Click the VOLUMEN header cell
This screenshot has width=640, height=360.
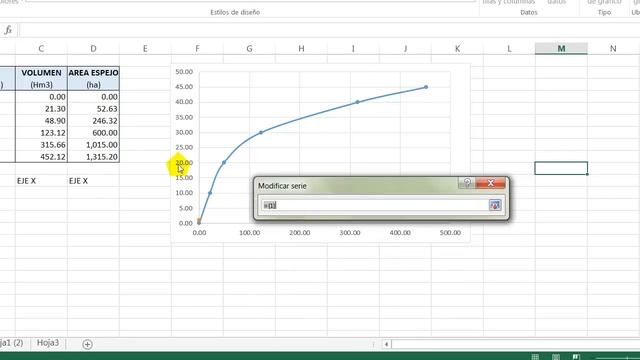coord(41,73)
